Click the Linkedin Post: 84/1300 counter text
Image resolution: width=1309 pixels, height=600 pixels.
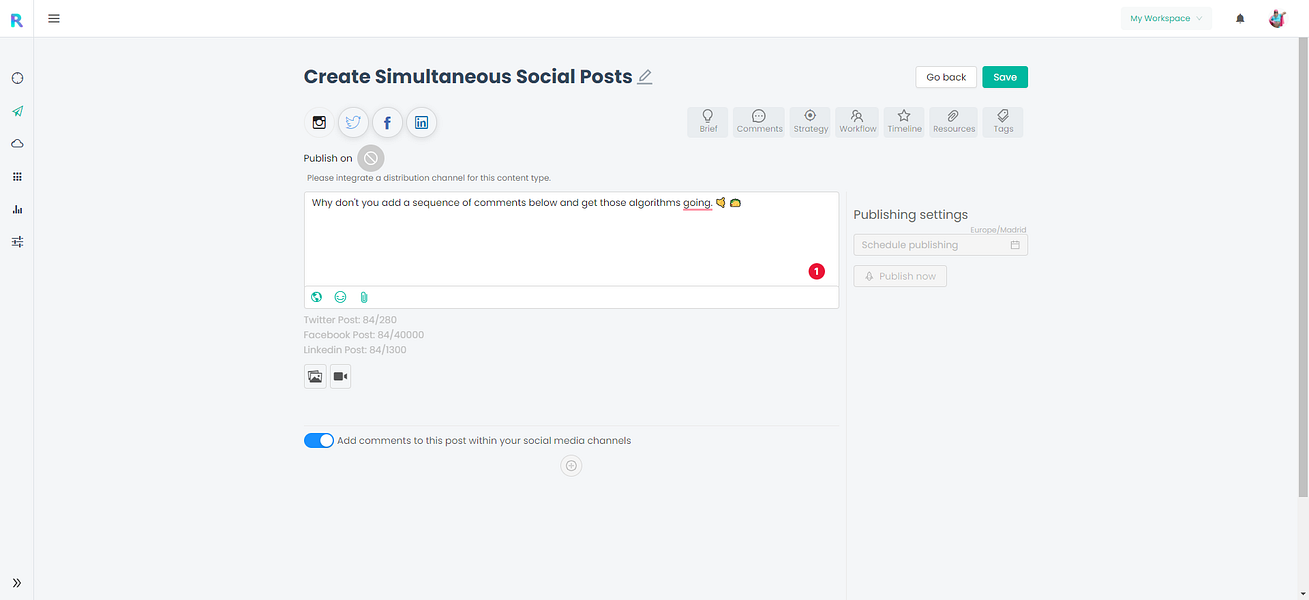[x=355, y=350]
